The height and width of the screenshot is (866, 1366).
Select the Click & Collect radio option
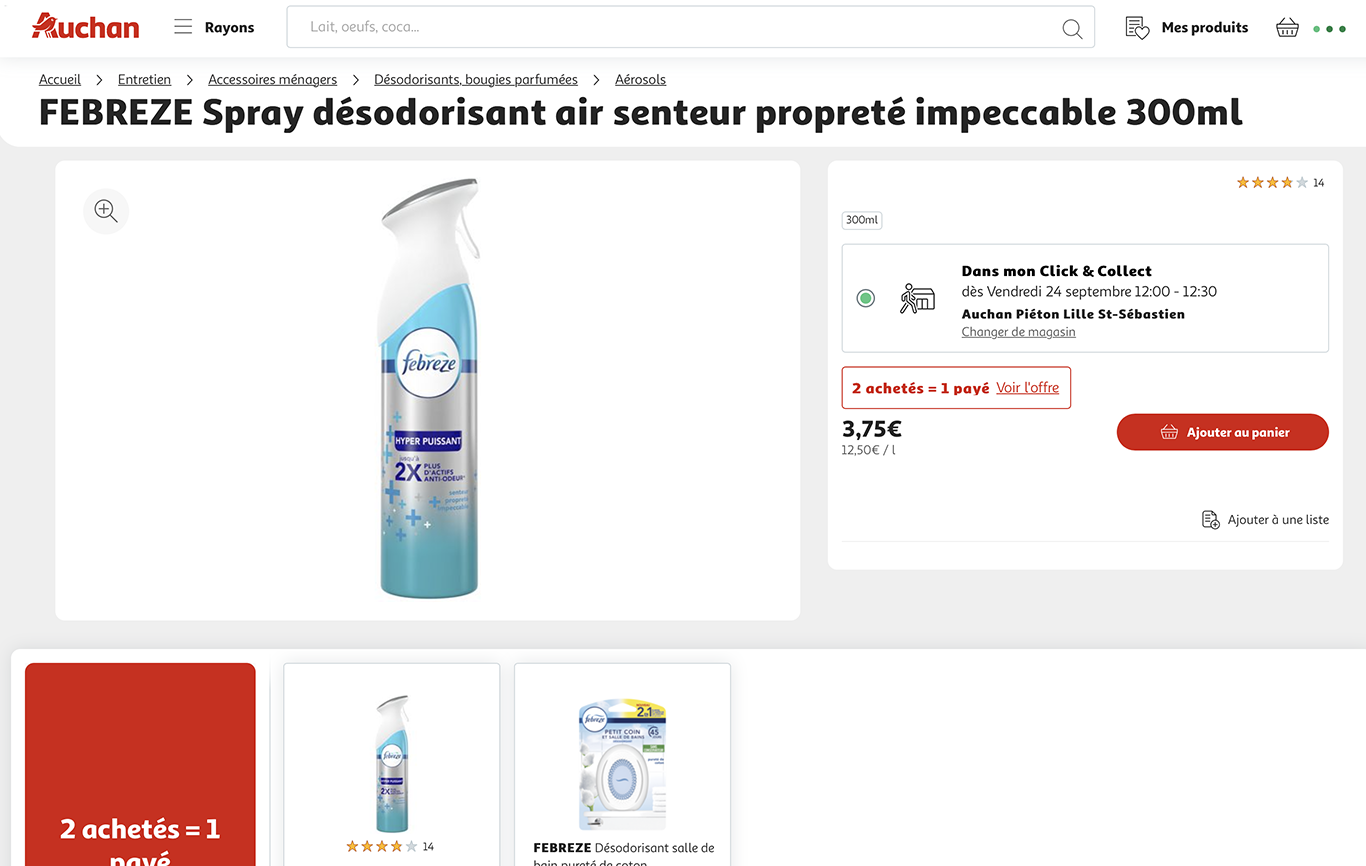[866, 298]
